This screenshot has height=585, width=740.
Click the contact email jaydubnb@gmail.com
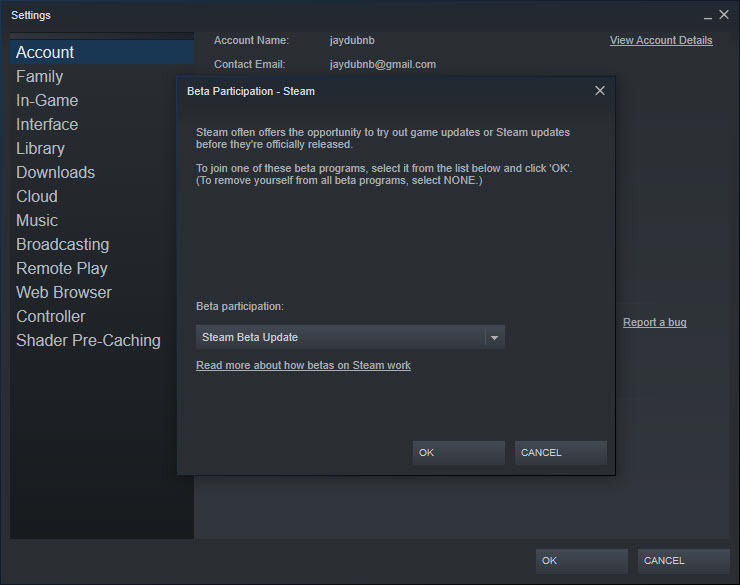click(383, 64)
